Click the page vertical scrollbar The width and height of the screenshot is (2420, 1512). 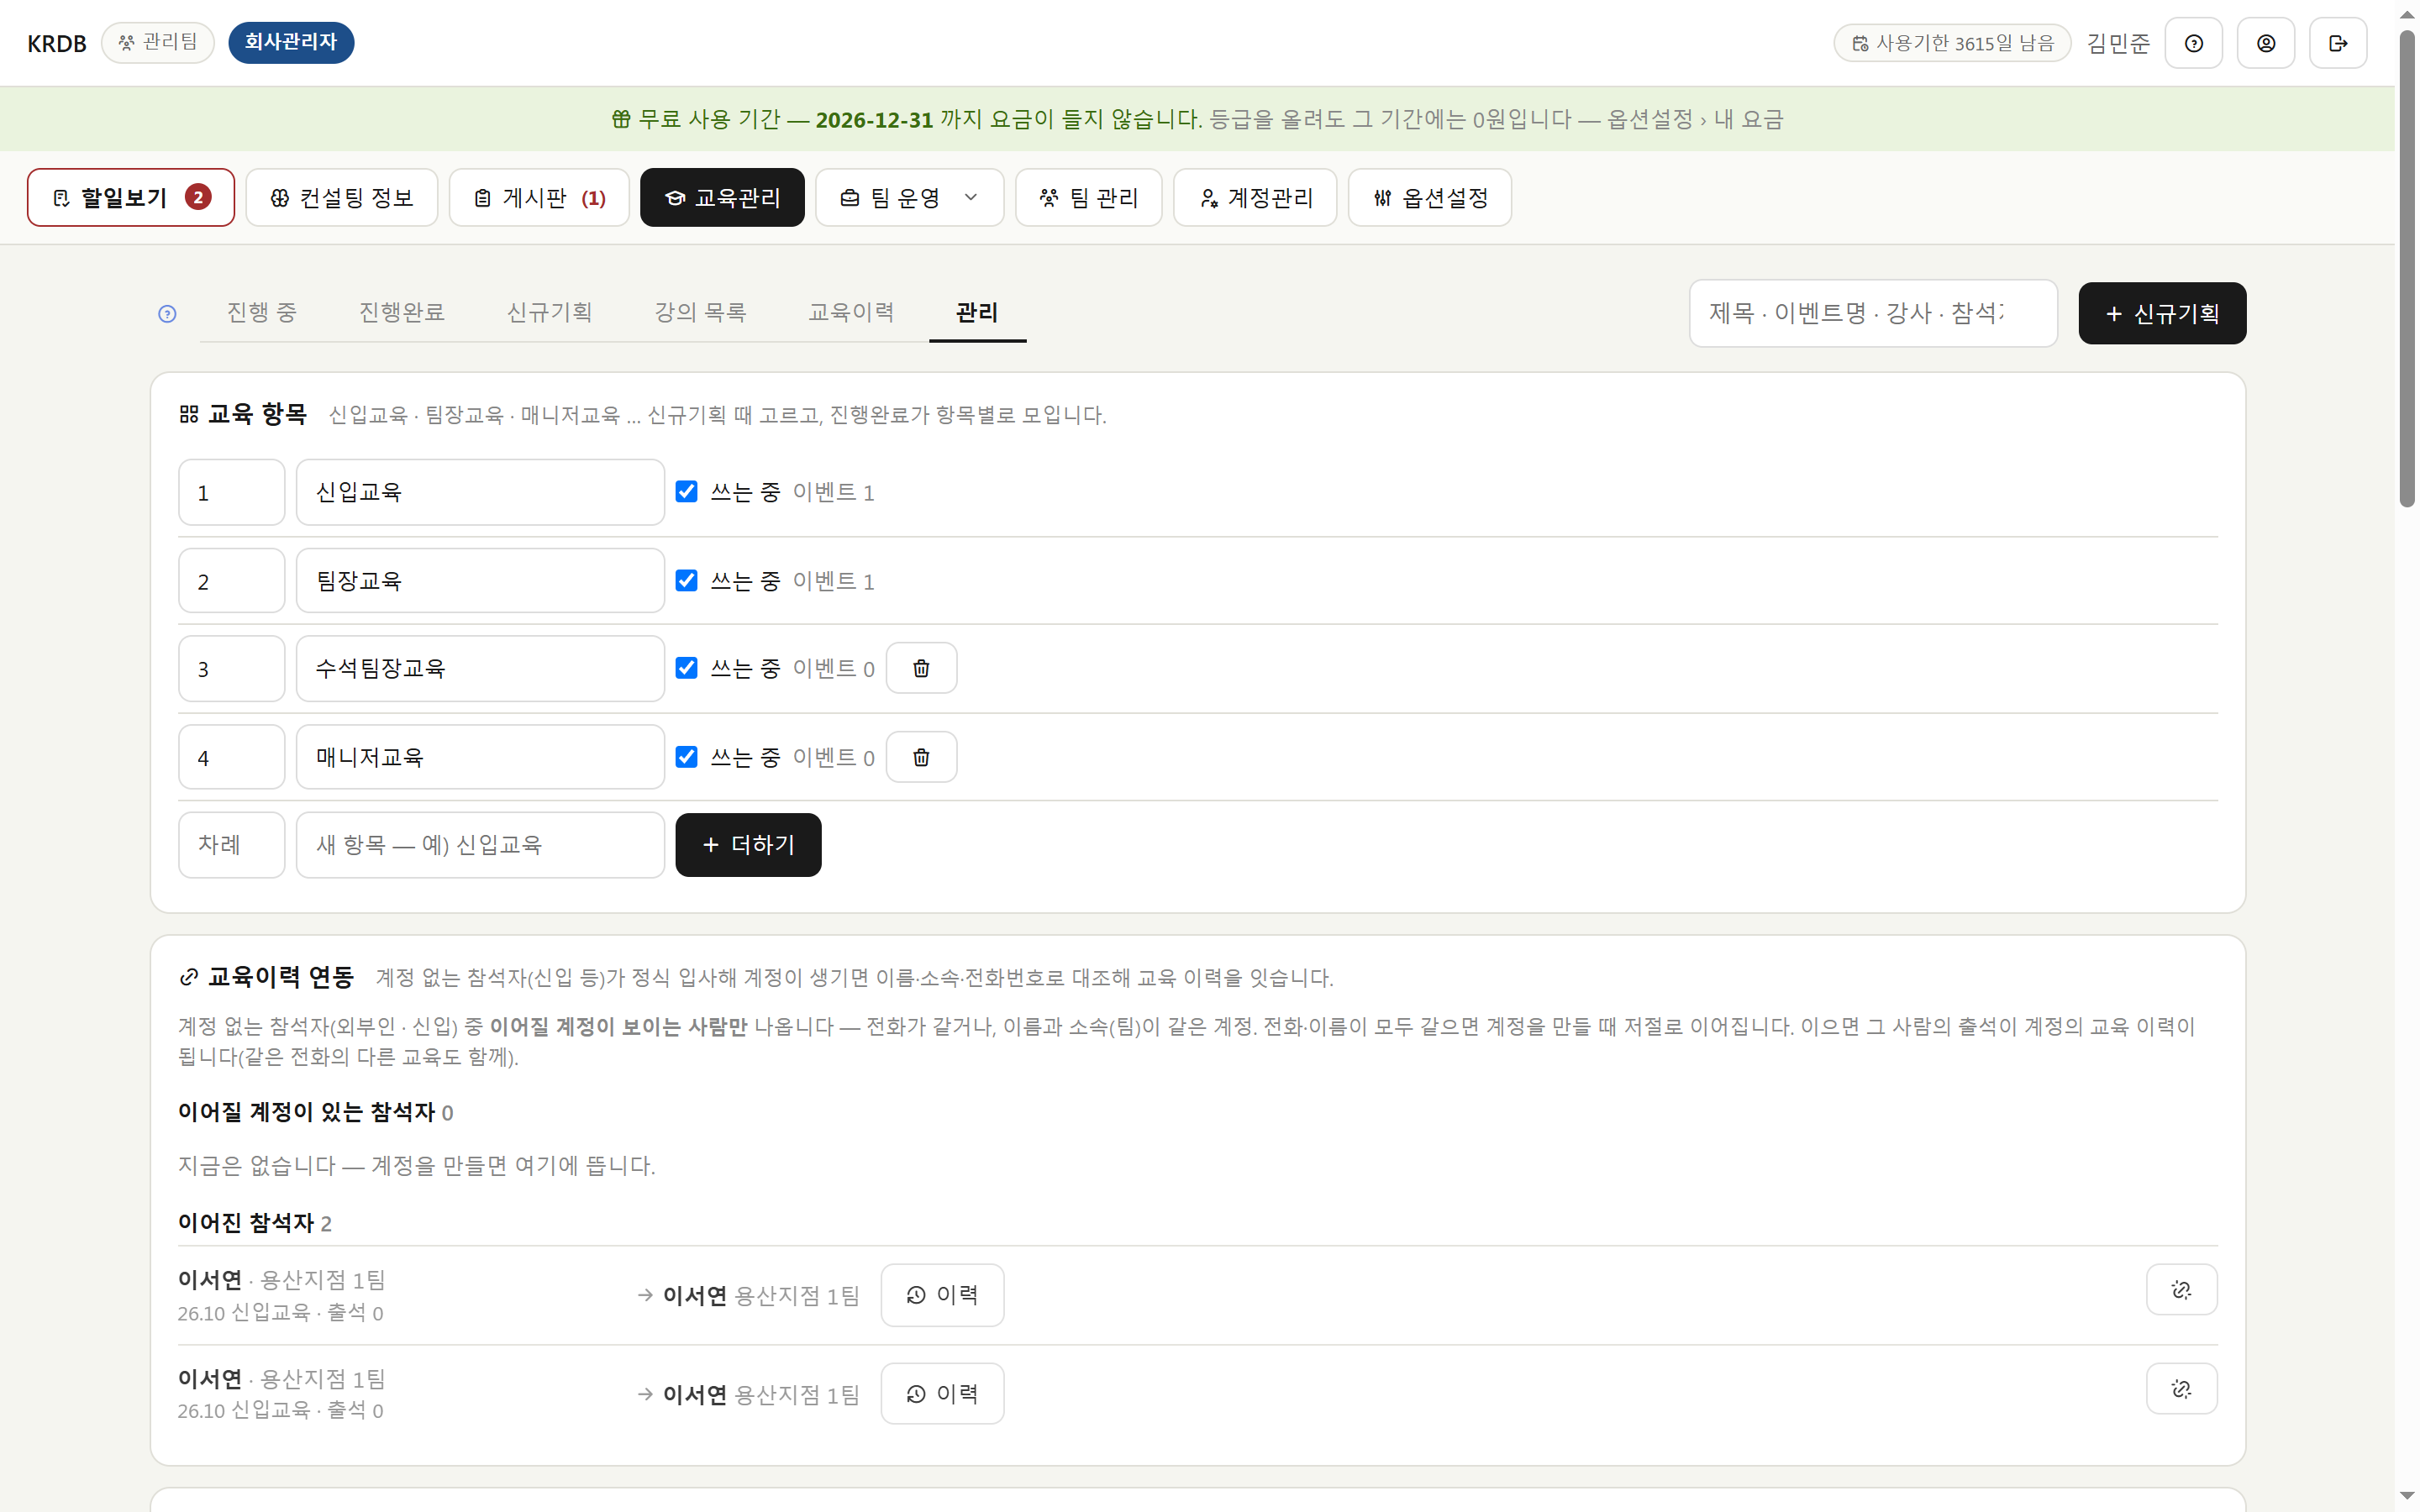(x=2407, y=270)
